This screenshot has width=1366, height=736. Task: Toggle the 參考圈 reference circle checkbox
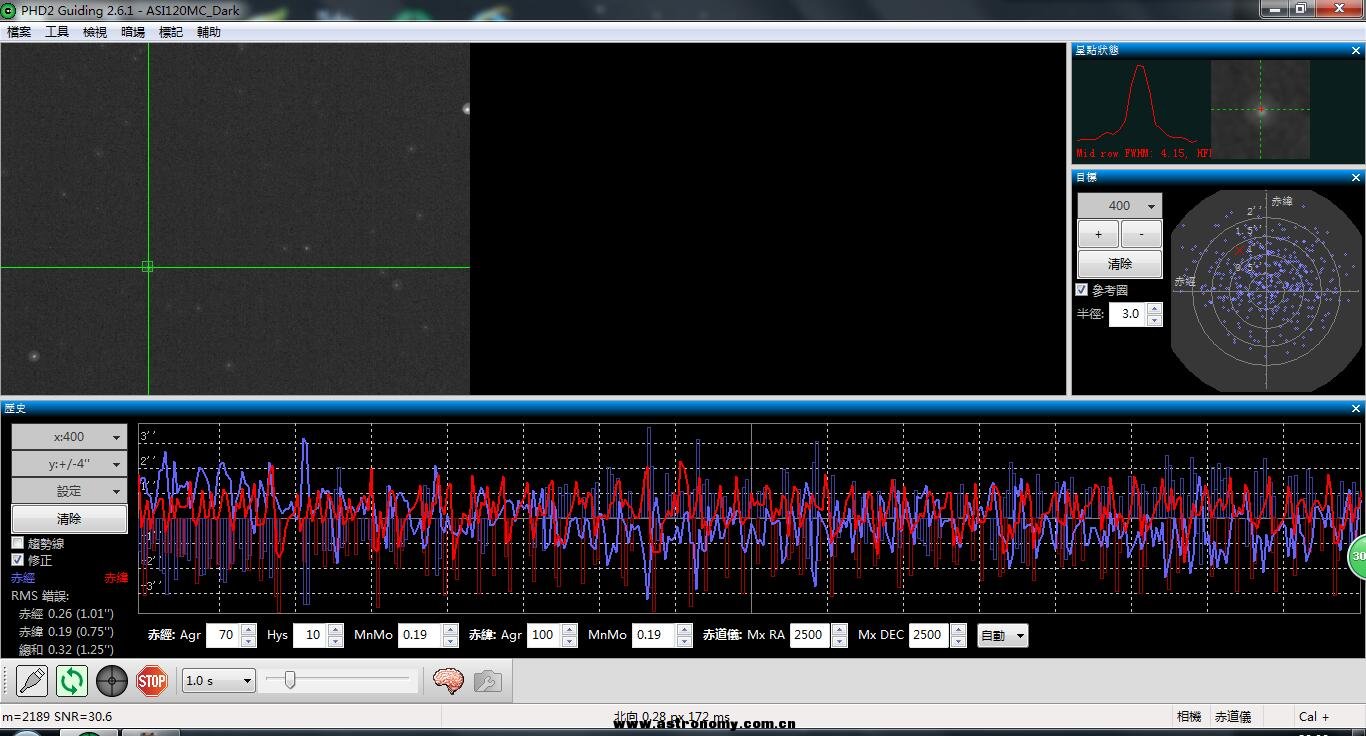tap(1081, 290)
